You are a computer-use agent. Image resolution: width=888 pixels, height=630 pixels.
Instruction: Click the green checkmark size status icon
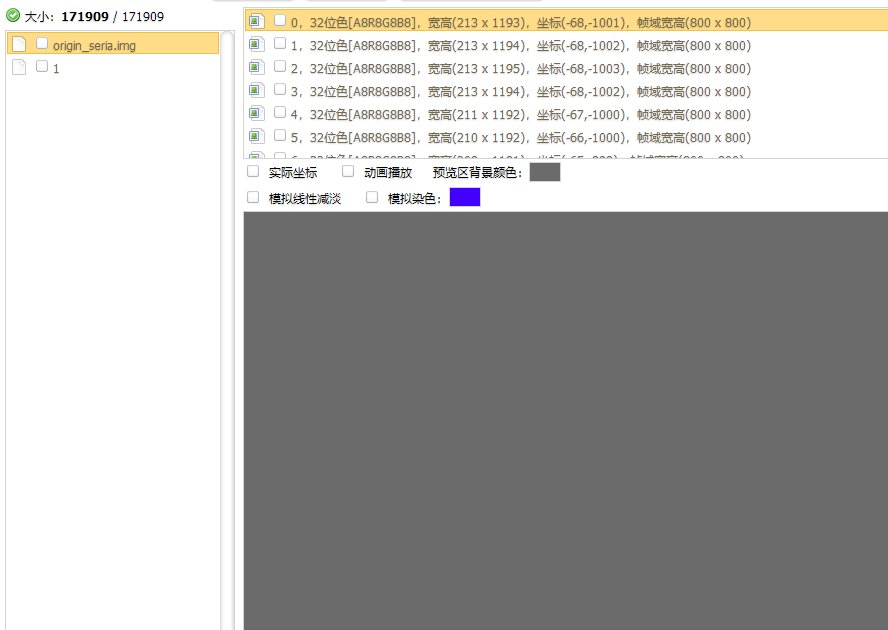[x=13, y=16]
